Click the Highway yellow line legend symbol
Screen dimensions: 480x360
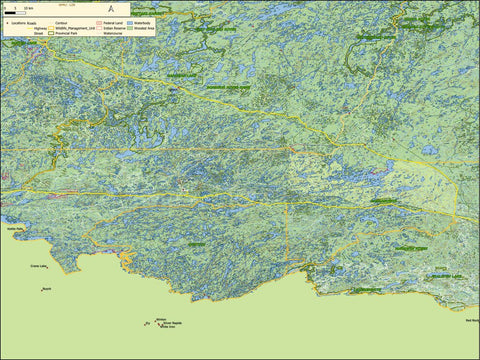30,28
